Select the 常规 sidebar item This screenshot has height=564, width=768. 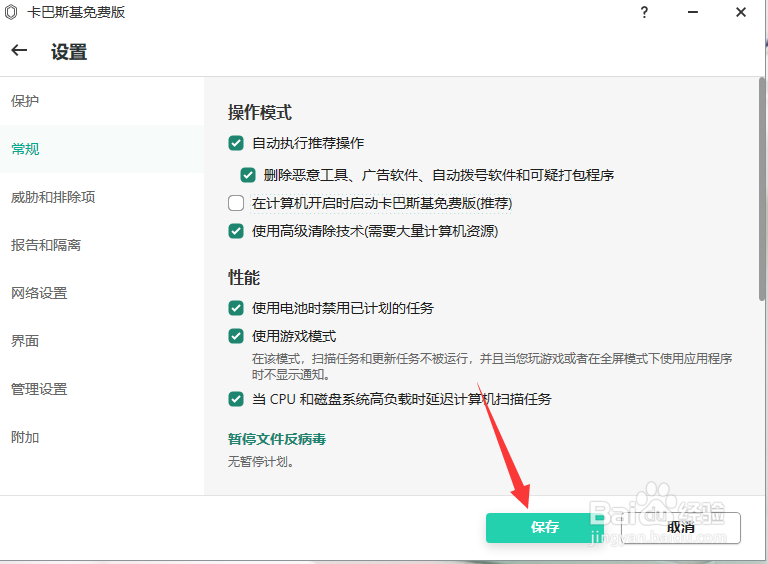tap(102, 149)
